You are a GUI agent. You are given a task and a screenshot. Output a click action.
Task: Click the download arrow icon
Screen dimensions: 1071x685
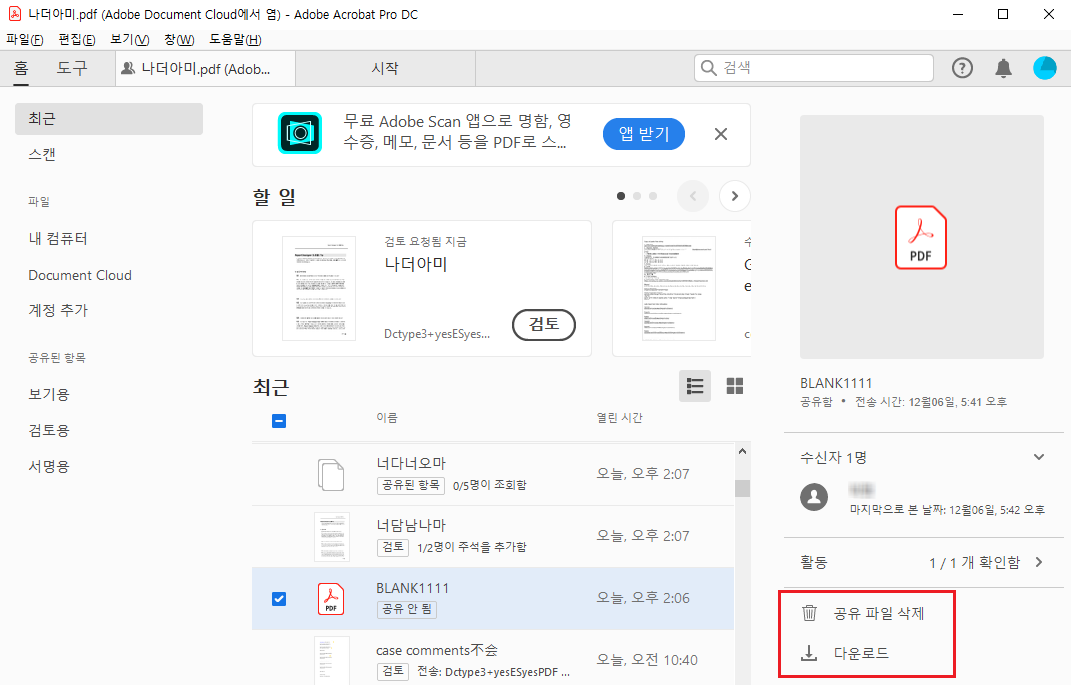[809, 653]
